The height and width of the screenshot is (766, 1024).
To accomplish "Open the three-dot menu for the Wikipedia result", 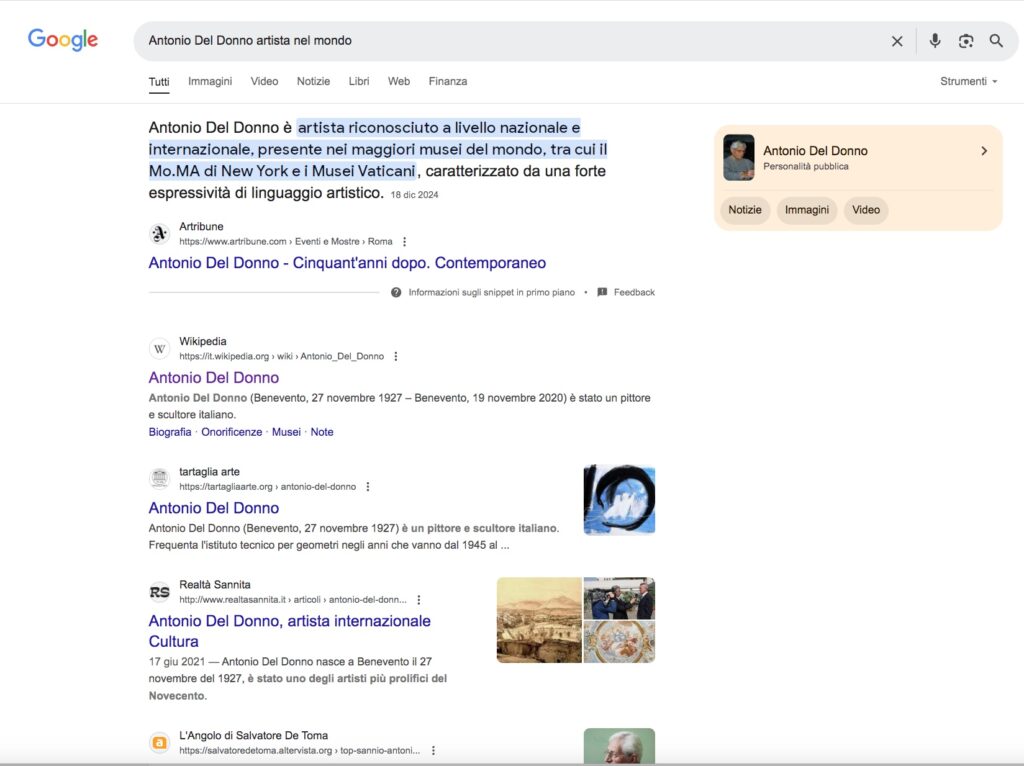I will click(396, 357).
